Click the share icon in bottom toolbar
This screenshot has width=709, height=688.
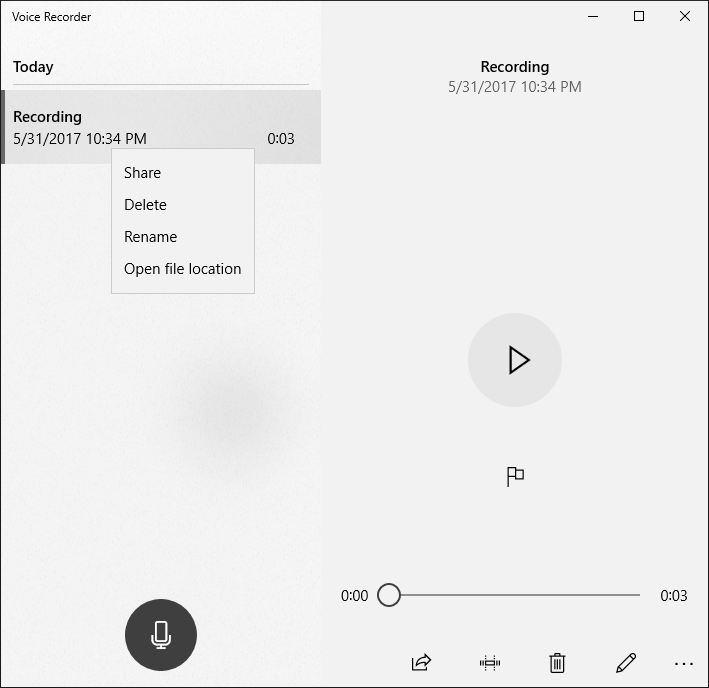click(421, 662)
